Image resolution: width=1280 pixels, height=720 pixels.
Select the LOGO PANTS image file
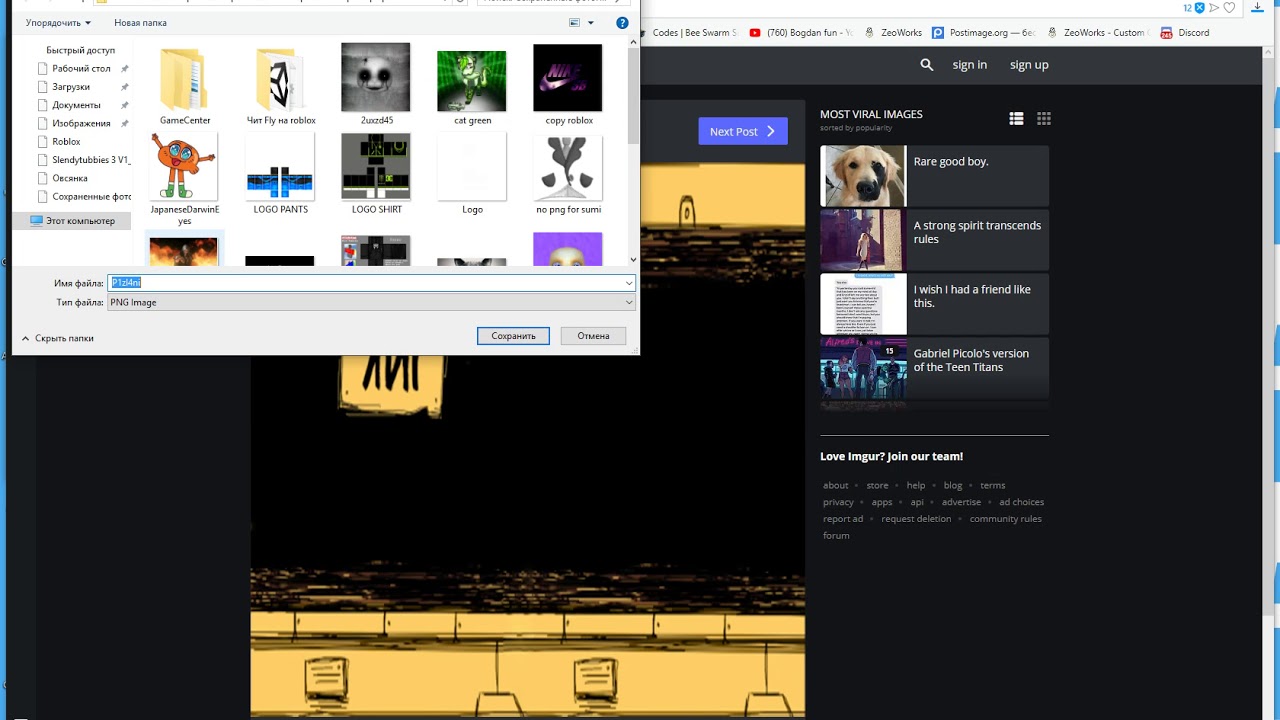[x=281, y=173]
